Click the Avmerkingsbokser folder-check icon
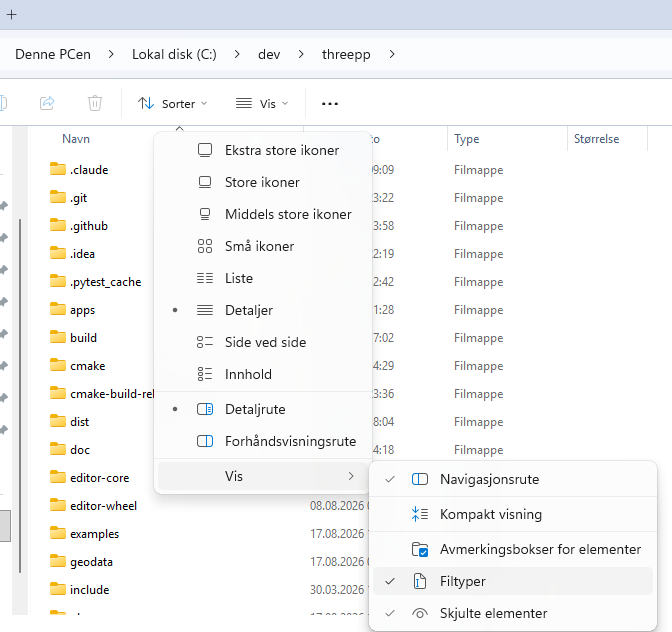The image size is (672, 632). [420, 549]
